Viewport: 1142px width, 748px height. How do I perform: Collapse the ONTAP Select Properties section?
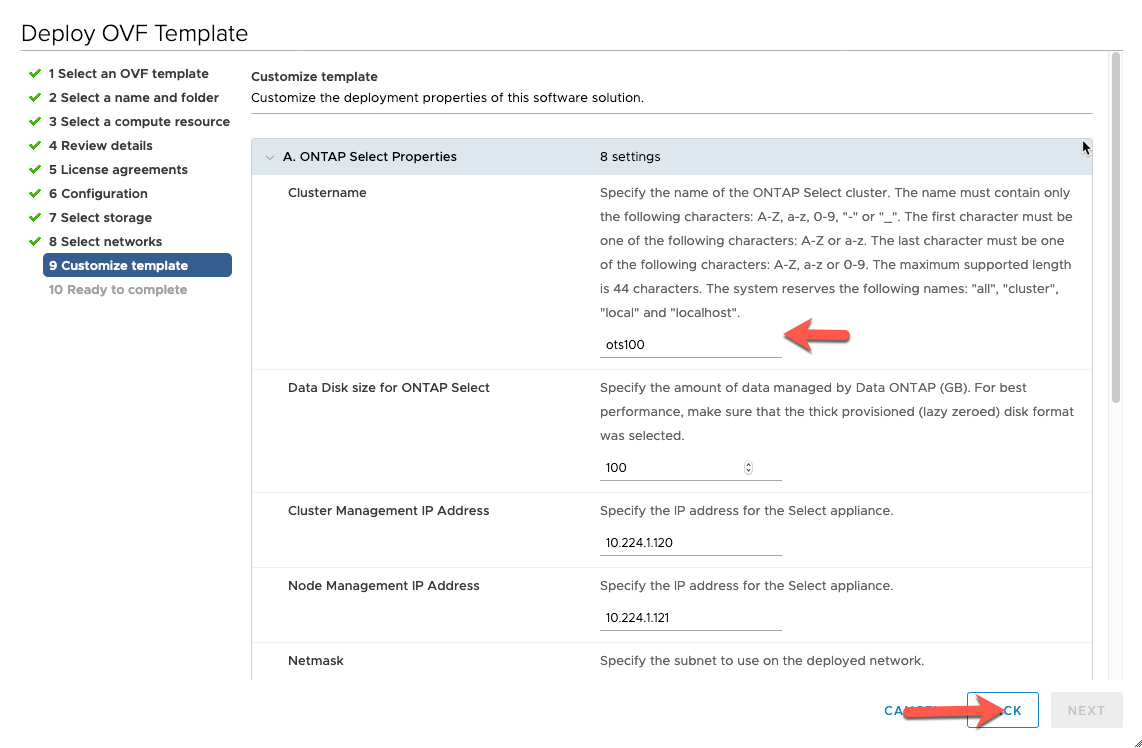coord(269,157)
